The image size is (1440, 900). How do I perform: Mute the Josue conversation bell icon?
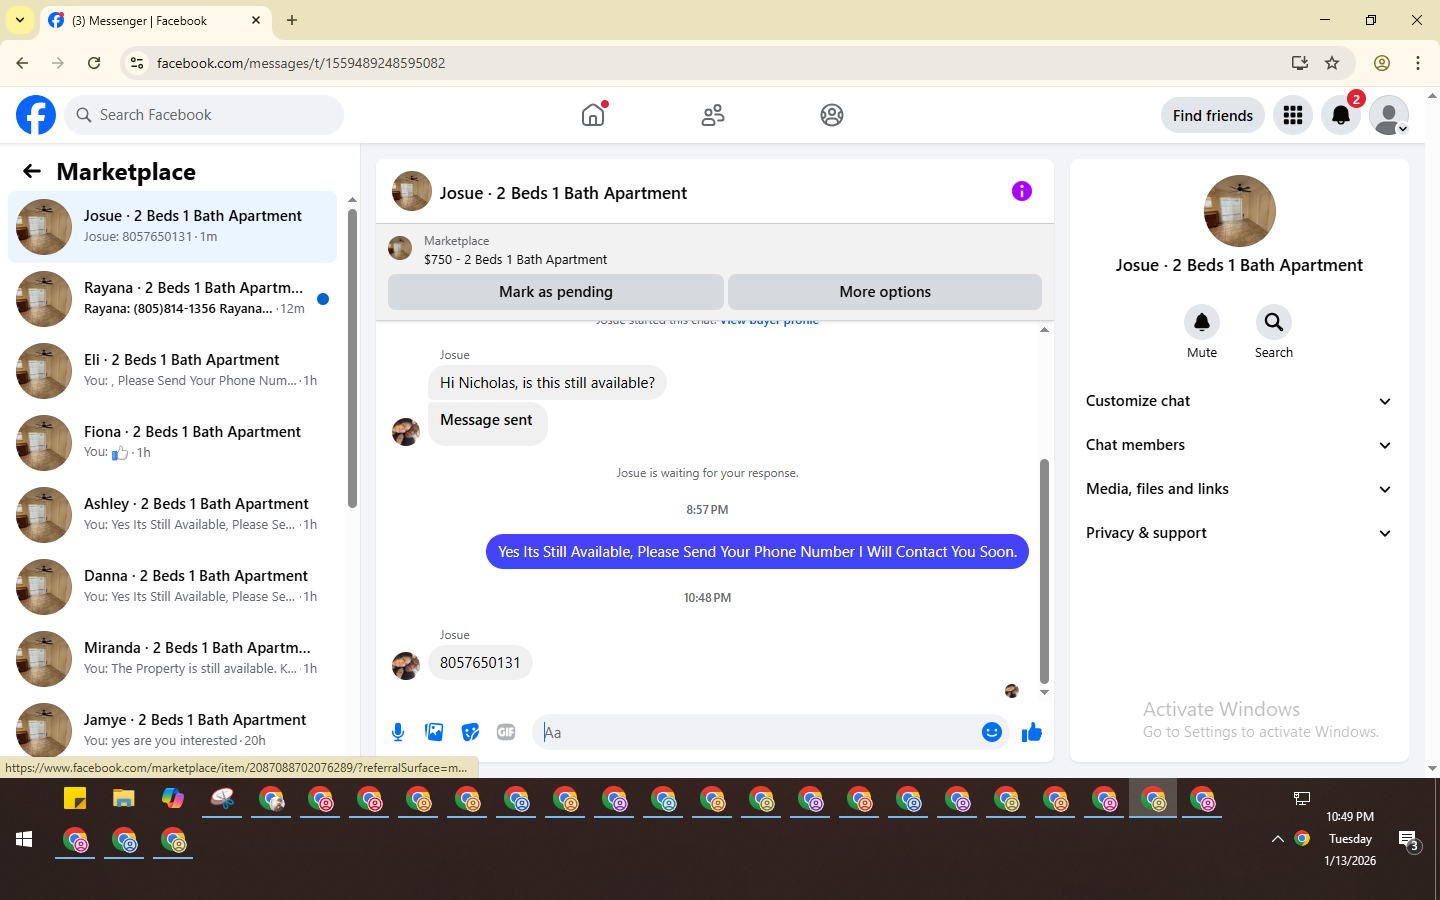(x=1202, y=322)
